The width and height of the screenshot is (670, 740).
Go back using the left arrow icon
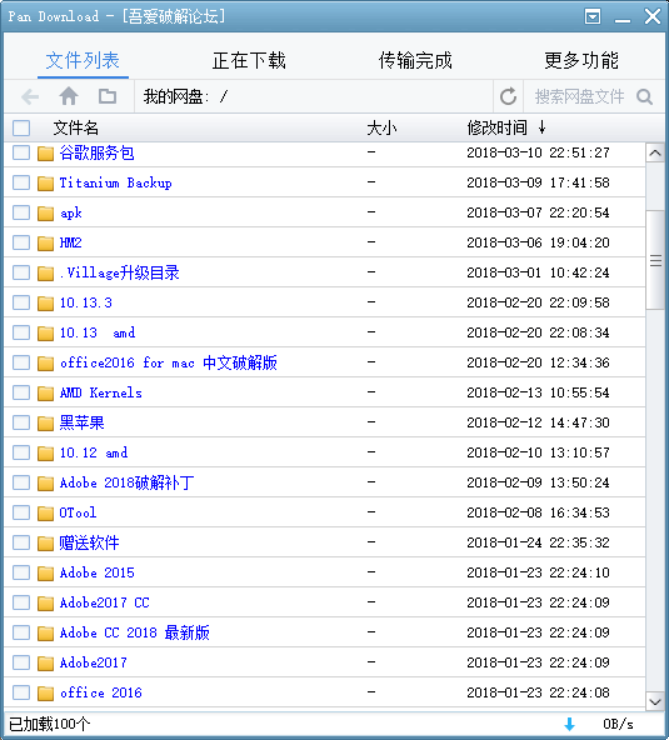pyautogui.click(x=30, y=97)
